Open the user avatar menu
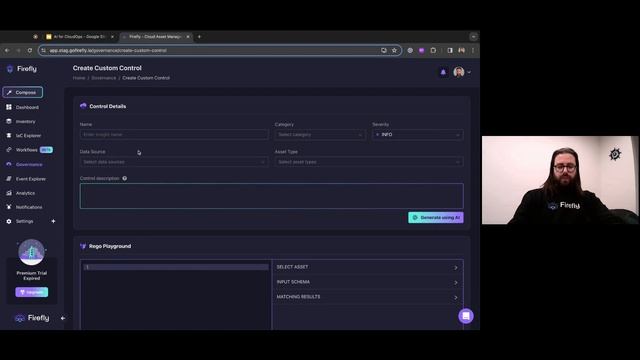Viewport: 640px width, 360px height. click(462, 72)
